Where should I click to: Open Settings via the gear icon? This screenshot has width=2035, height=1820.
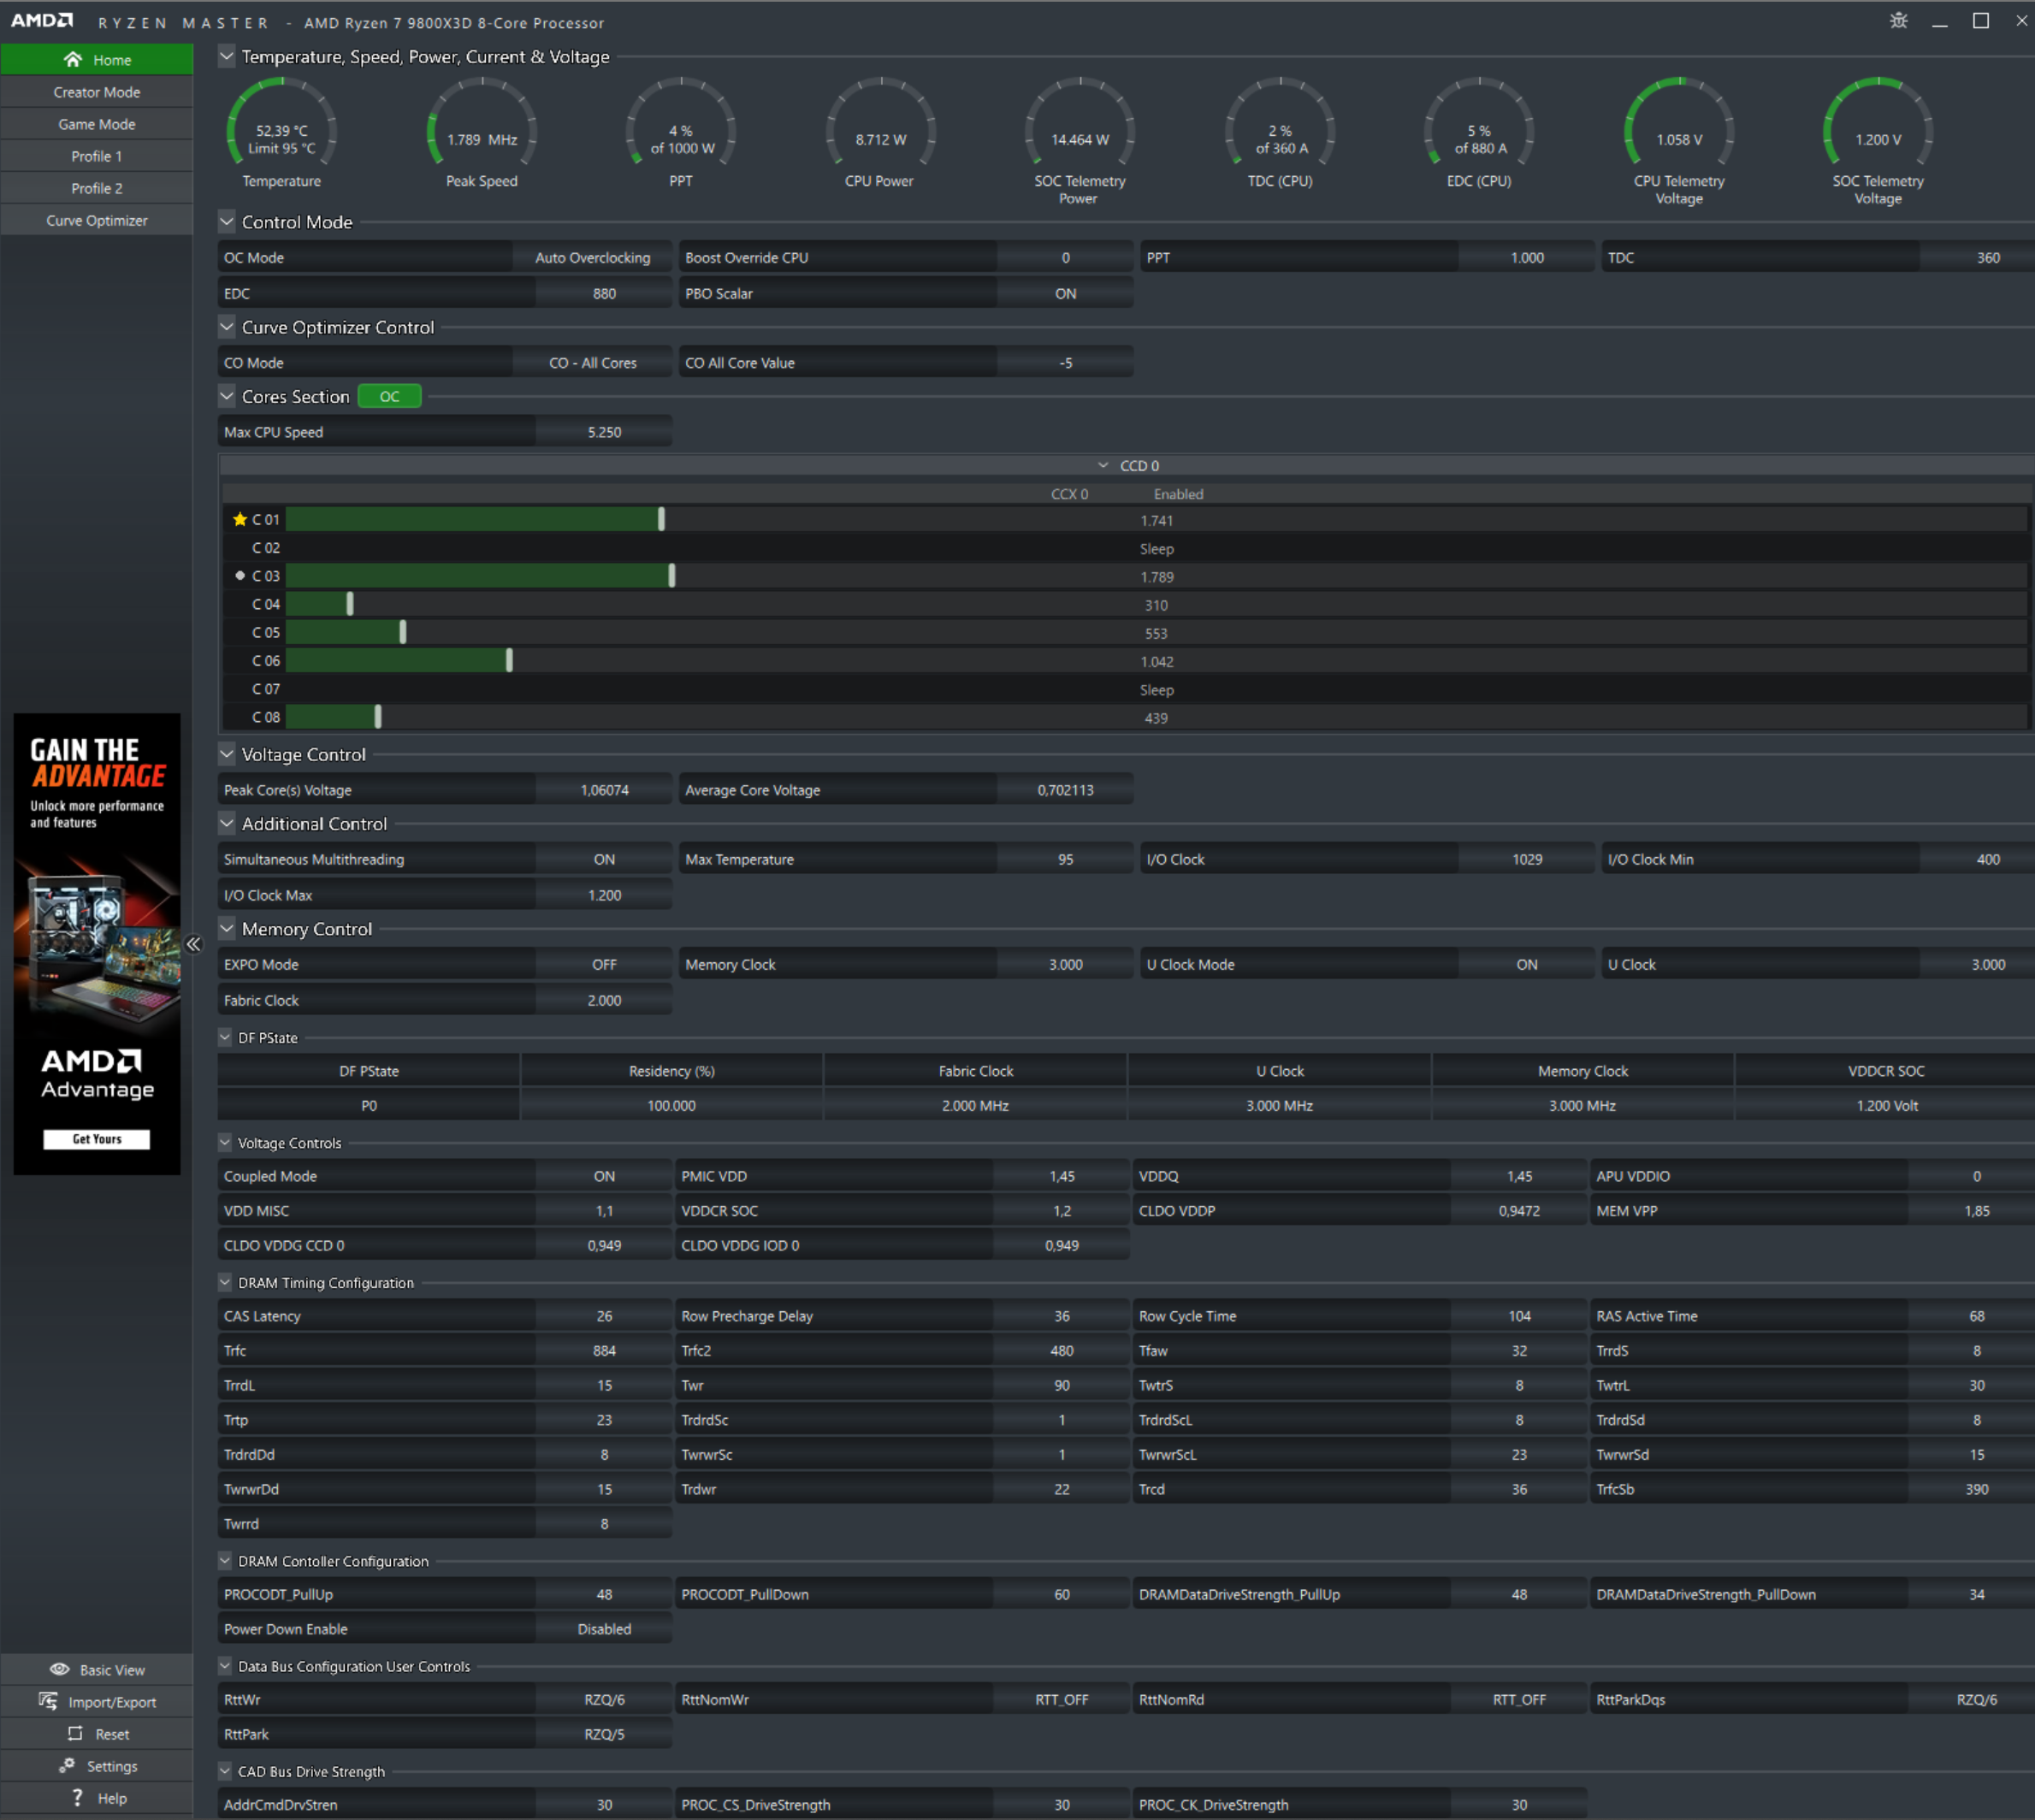click(x=67, y=1766)
